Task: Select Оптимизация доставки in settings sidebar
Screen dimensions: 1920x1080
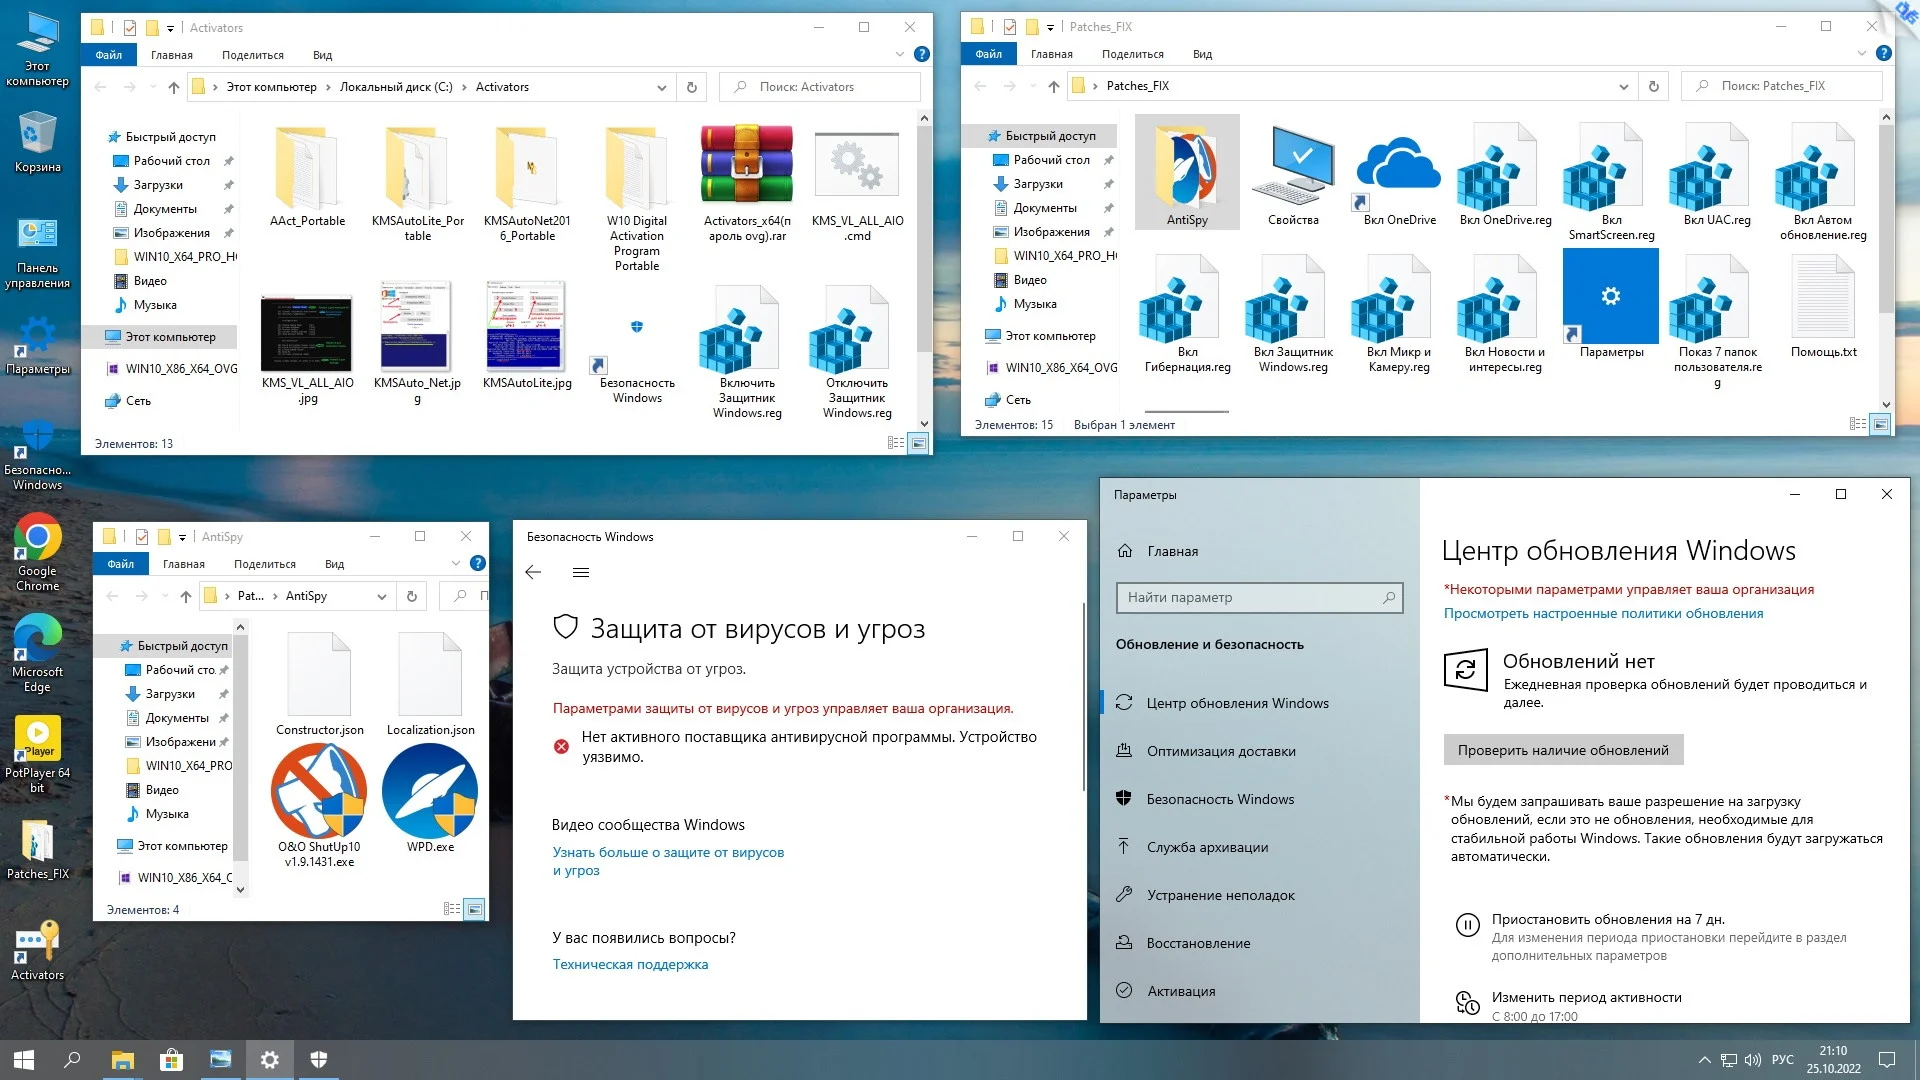Action: click(1220, 751)
